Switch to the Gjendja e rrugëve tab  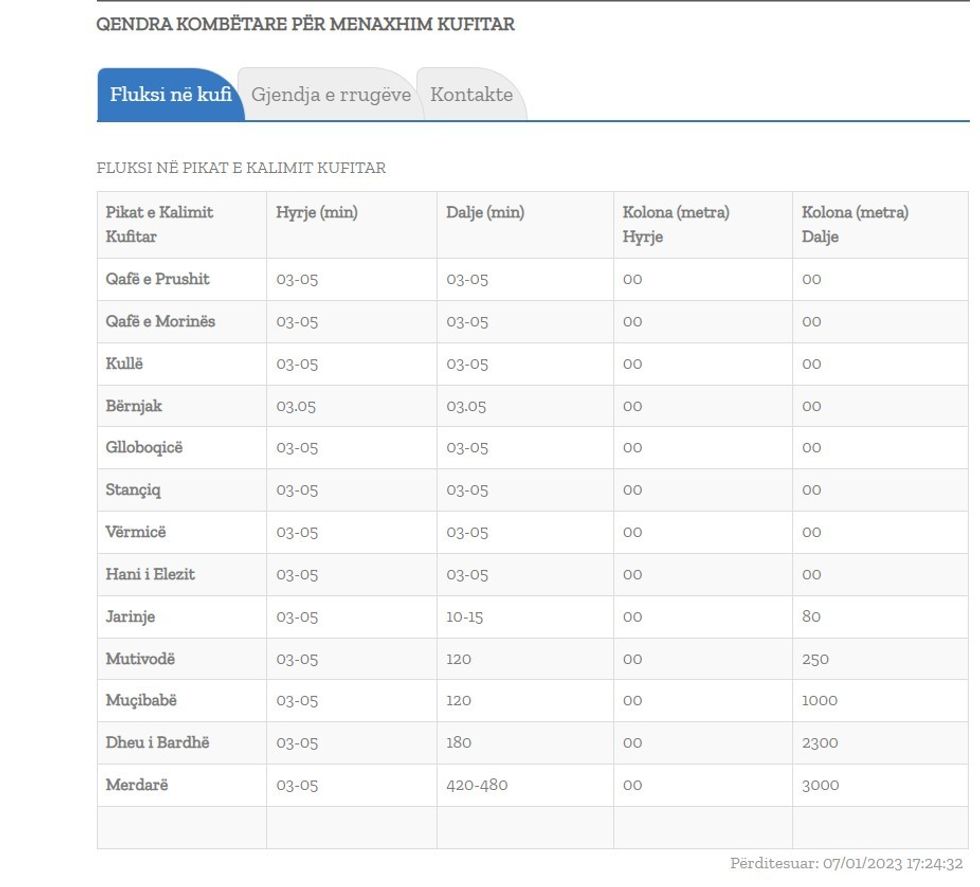coord(330,95)
